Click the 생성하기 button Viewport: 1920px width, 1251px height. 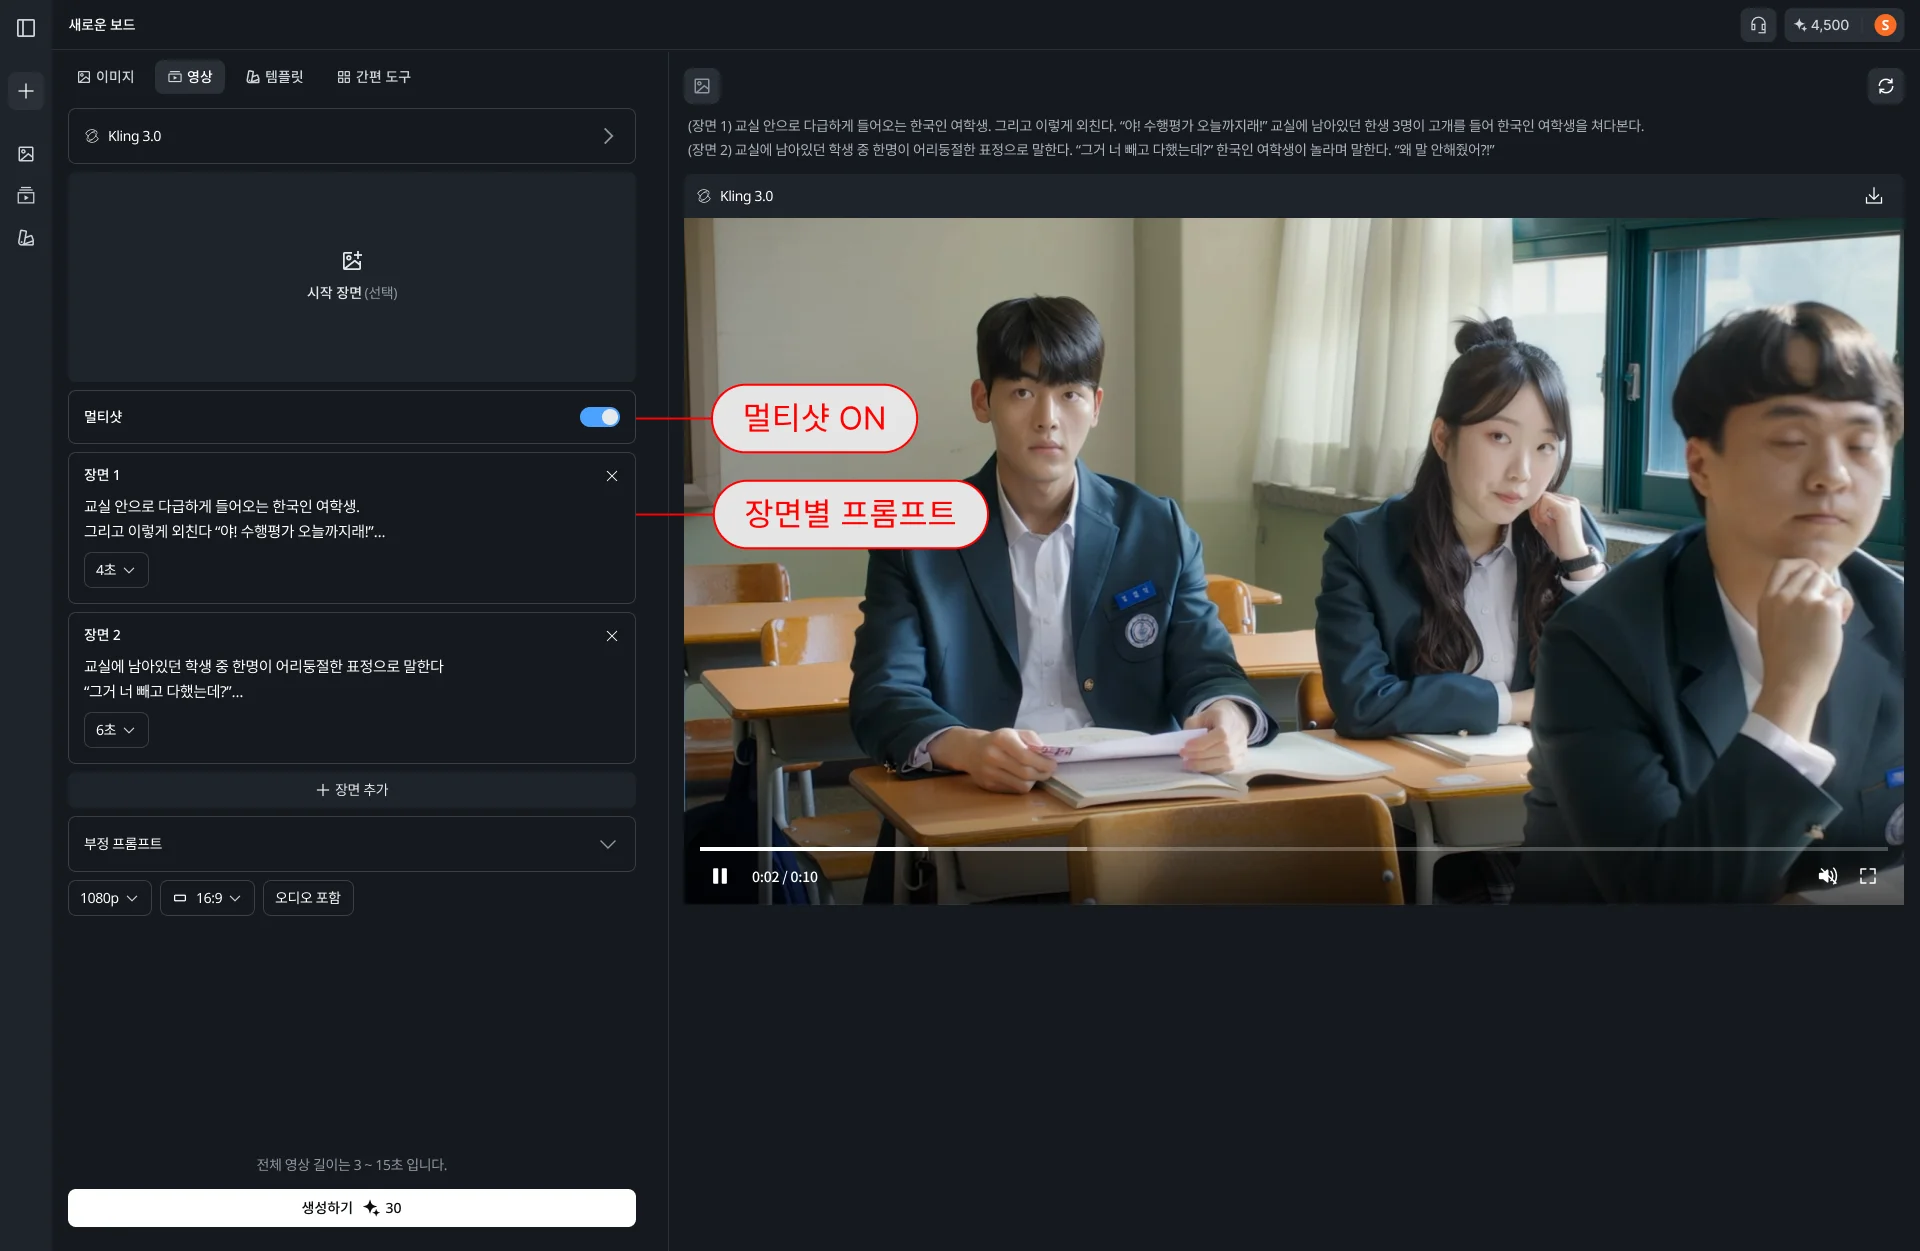351,1208
